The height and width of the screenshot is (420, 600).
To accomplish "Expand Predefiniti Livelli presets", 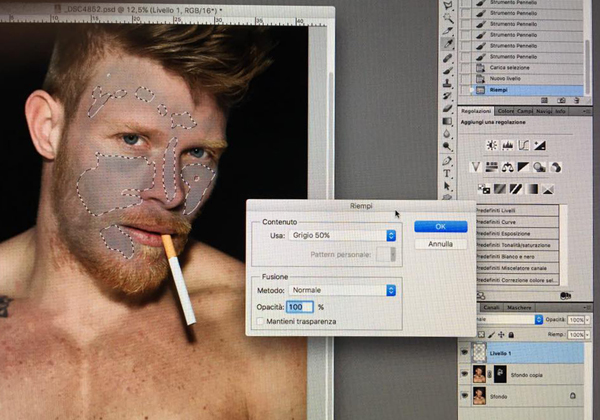I will (x=517, y=210).
